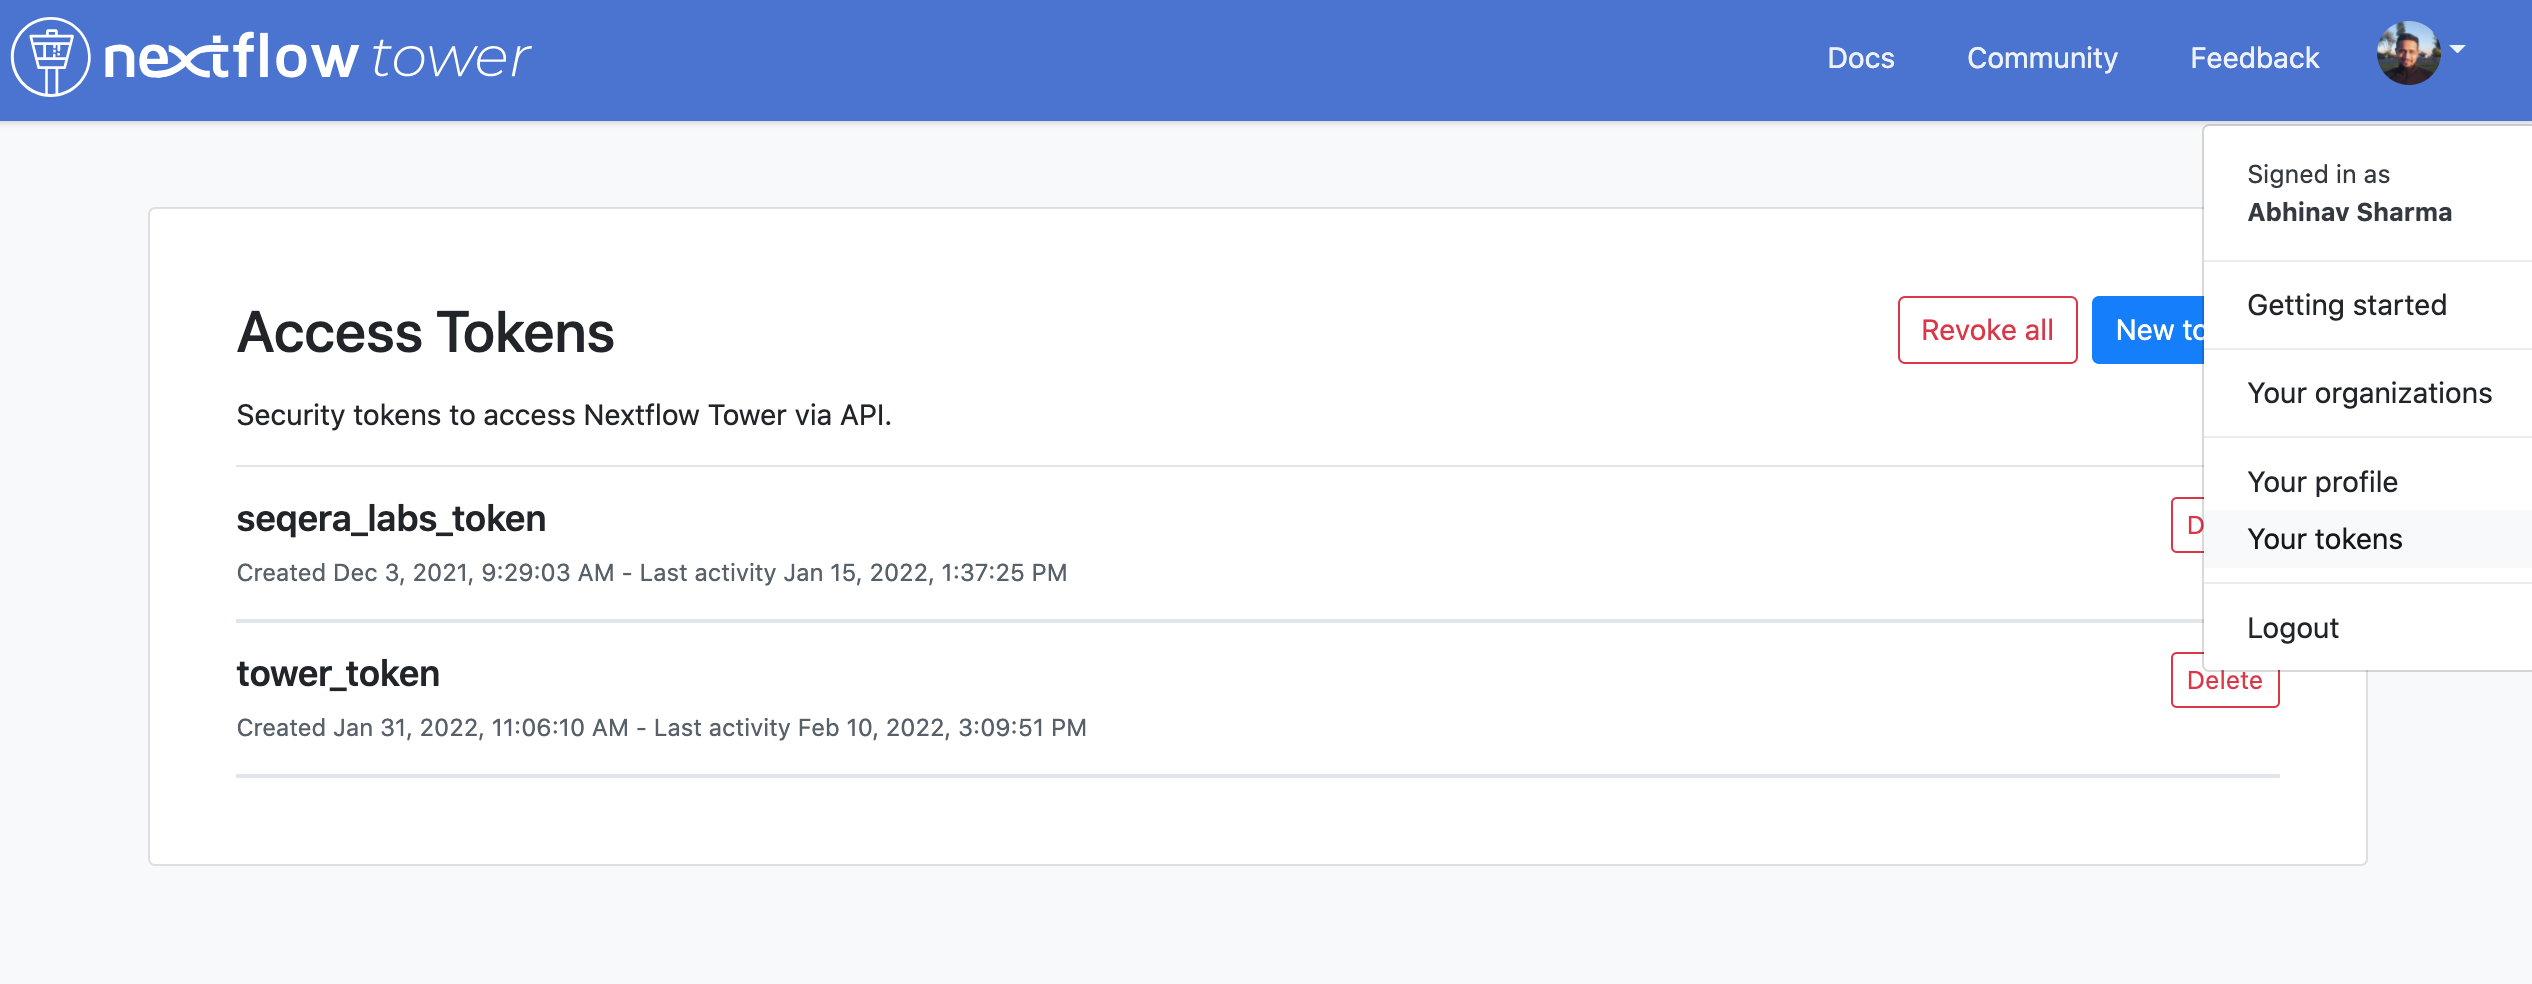Click the Abhinav Sharma signed-in name
This screenshot has width=2532, height=984.
point(2349,212)
